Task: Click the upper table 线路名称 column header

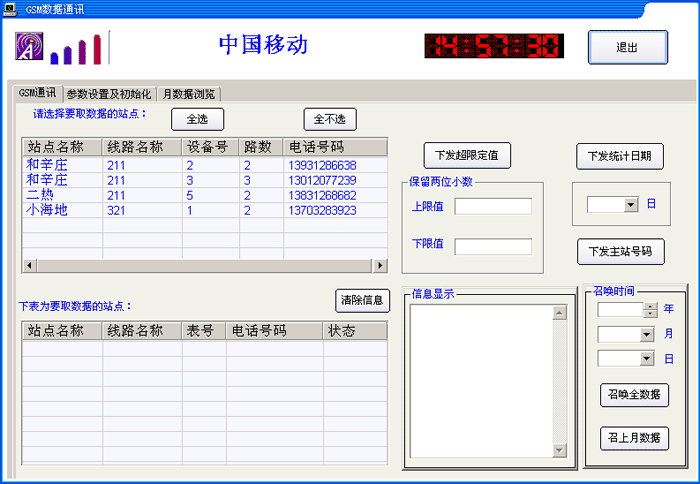Action: (x=142, y=147)
